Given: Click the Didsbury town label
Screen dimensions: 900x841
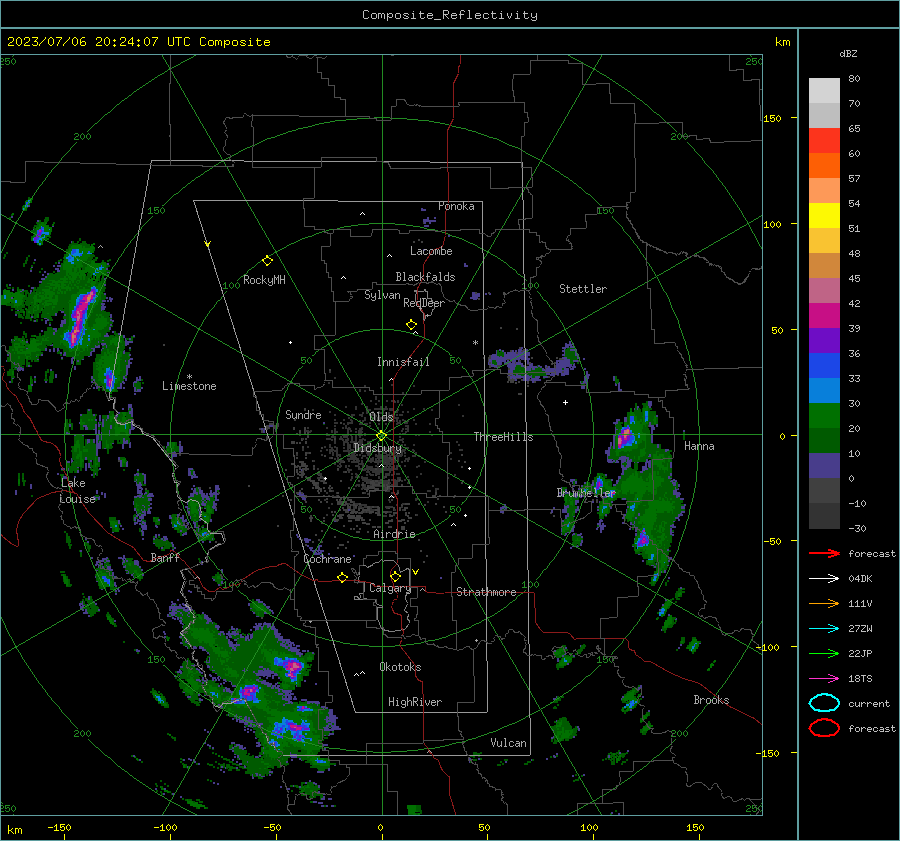Looking at the screenshot, I should click(x=377, y=448).
